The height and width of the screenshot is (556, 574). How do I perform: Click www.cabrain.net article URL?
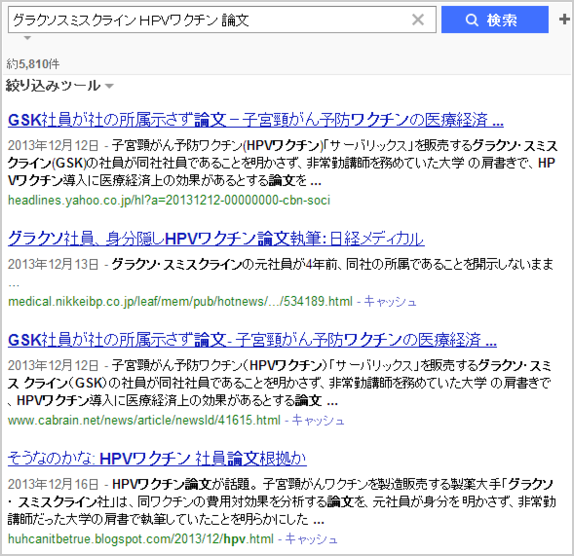pyautogui.click(x=144, y=420)
